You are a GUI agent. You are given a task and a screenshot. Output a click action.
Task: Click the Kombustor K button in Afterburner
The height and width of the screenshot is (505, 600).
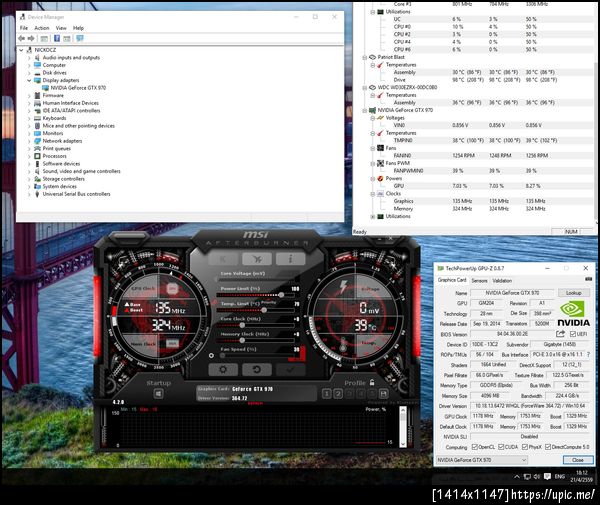tap(223, 259)
